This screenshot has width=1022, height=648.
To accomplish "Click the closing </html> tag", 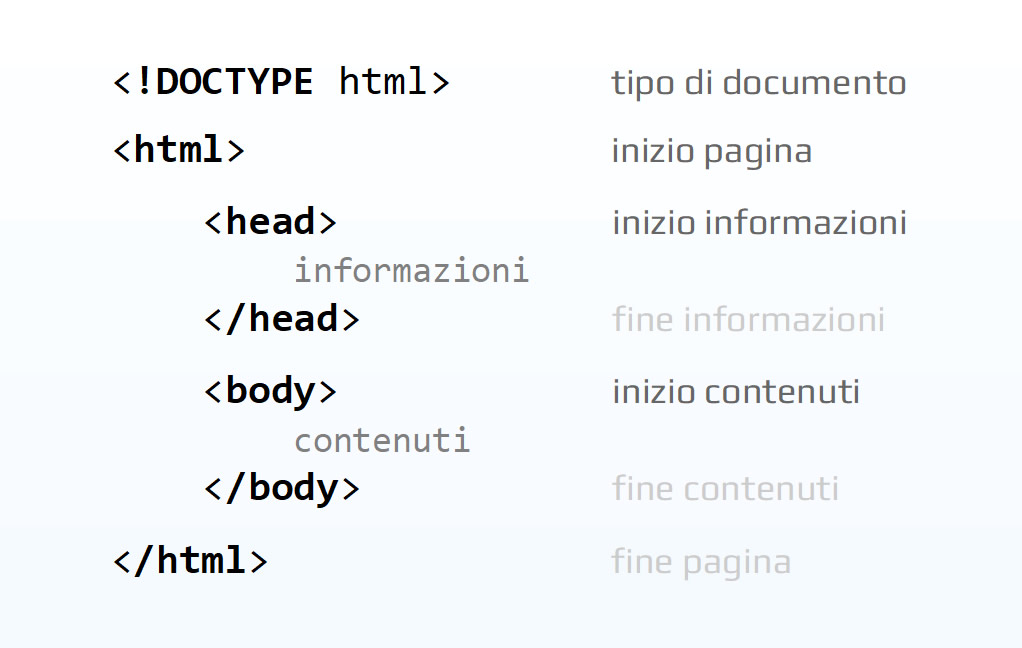I will click(190, 561).
